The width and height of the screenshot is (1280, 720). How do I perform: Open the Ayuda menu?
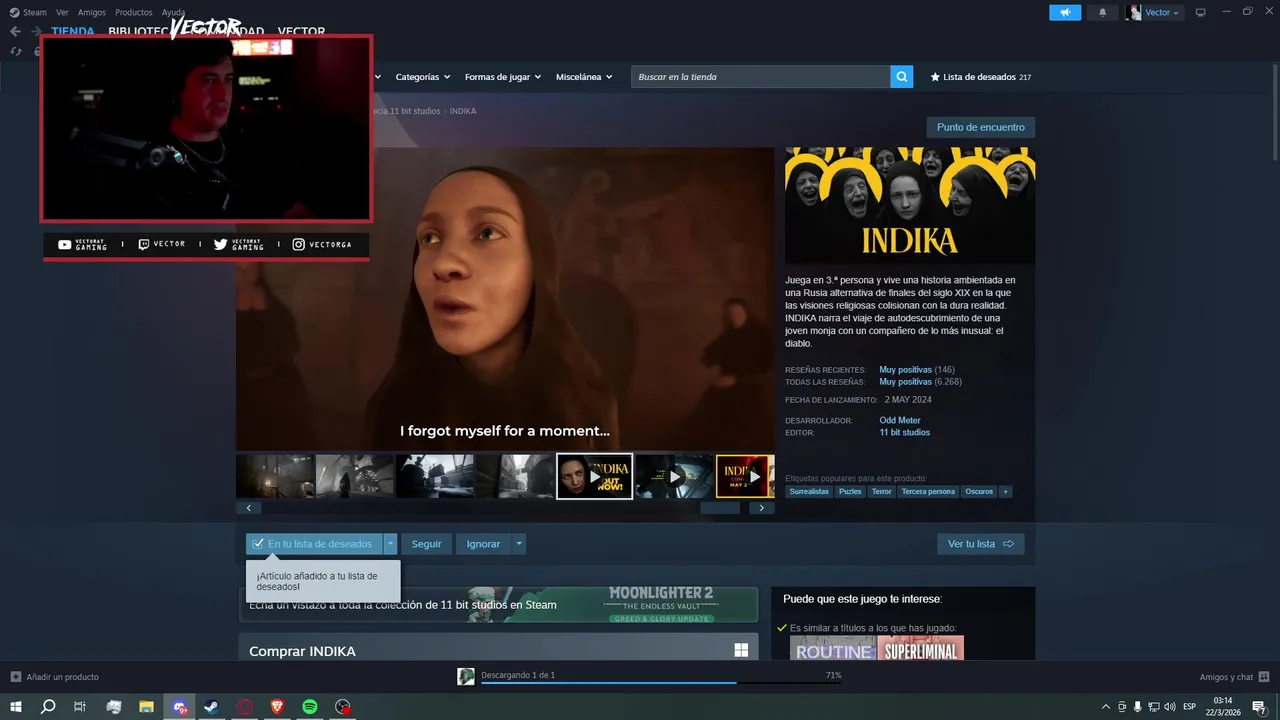(x=173, y=12)
